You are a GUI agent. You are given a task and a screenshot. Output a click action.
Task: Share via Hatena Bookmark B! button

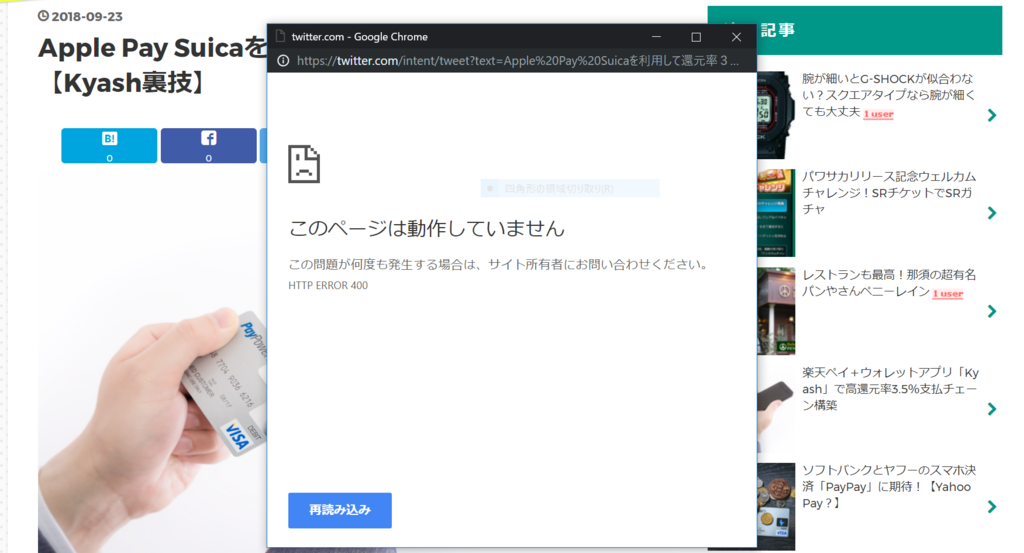109,146
